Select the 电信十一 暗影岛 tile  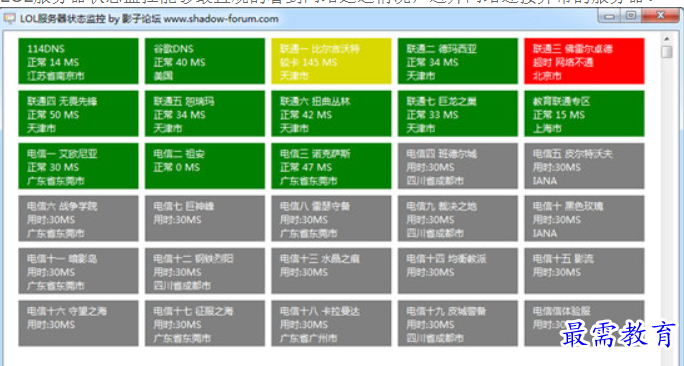79,270
